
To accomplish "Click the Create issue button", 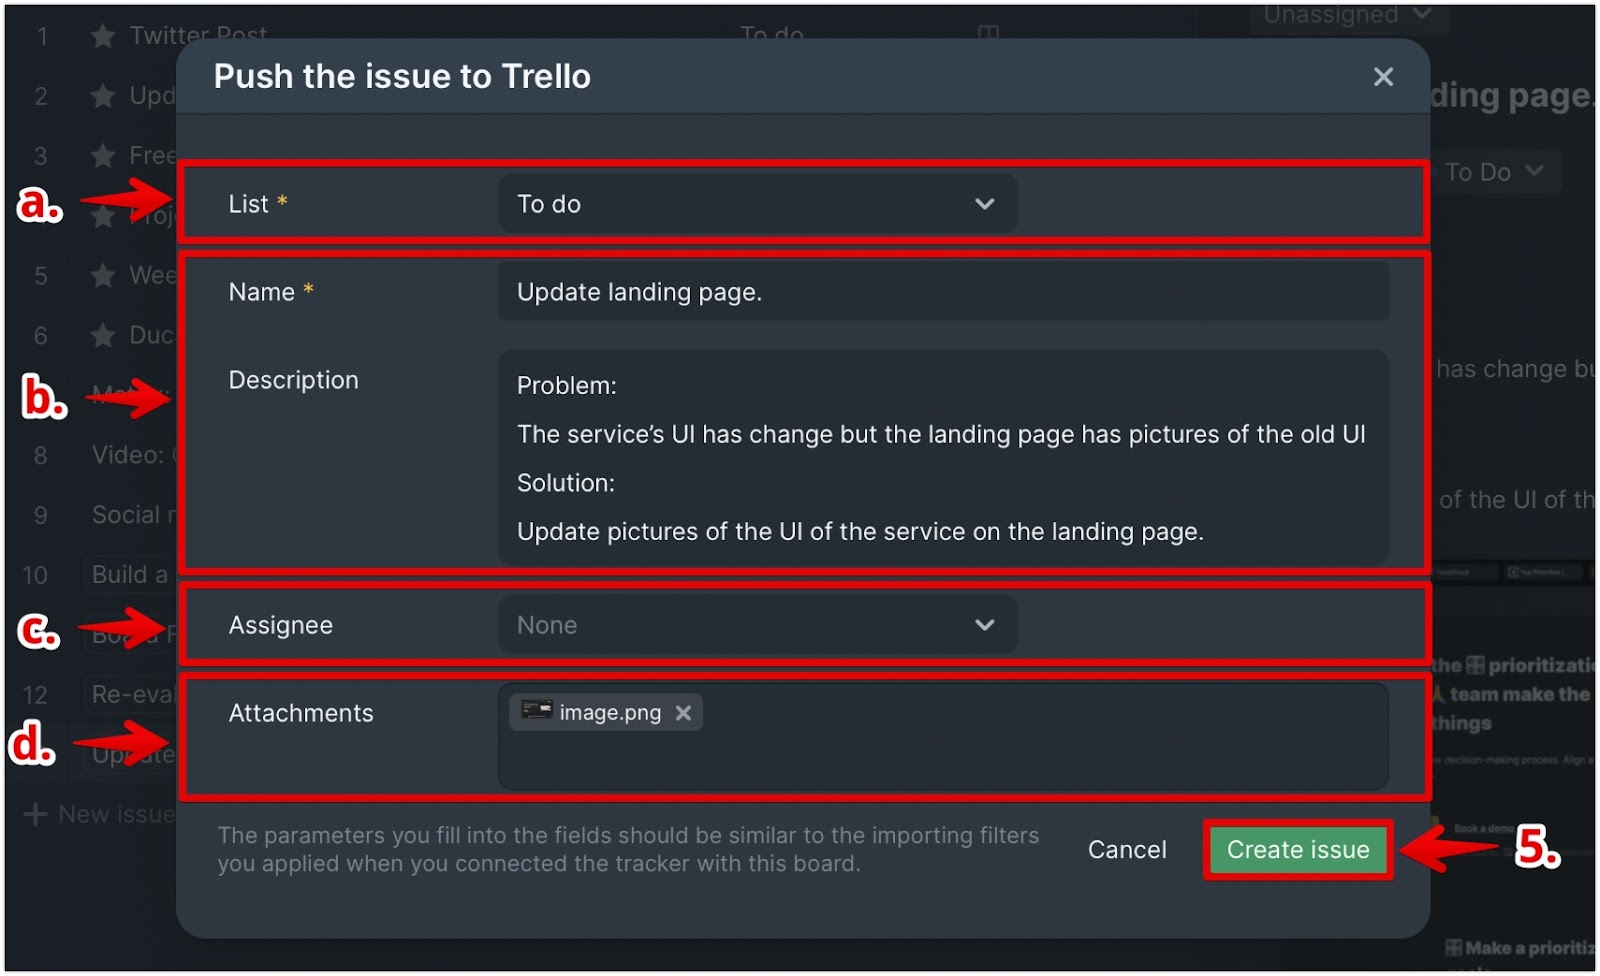I will (1298, 850).
